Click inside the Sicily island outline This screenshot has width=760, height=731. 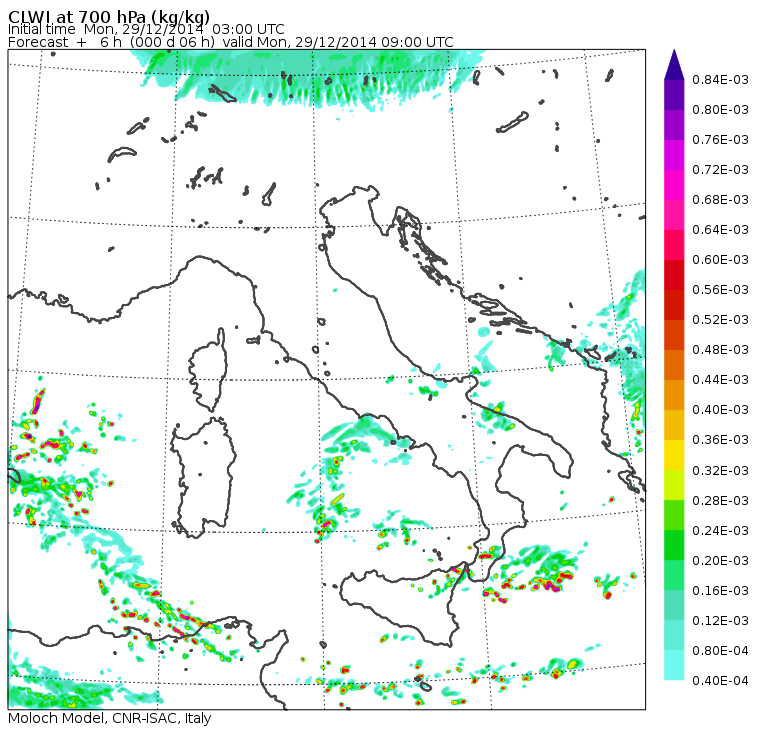[x=402, y=606]
